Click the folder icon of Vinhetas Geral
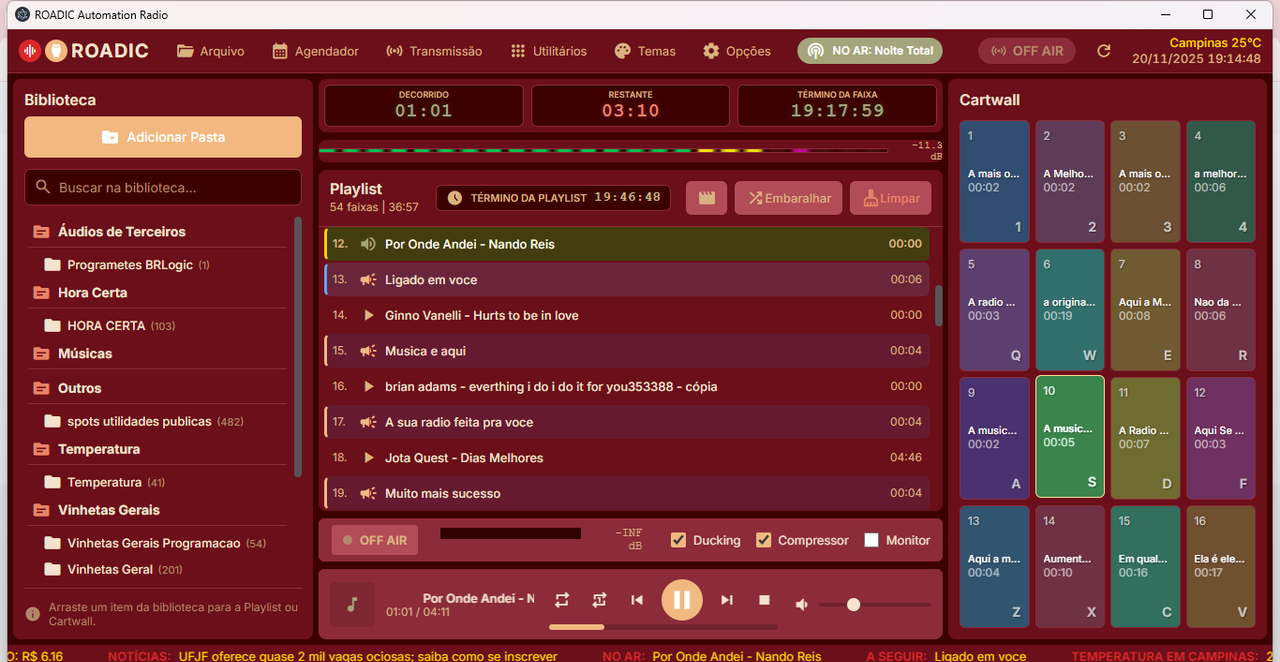The width and height of the screenshot is (1280, 662). point(53,570)
